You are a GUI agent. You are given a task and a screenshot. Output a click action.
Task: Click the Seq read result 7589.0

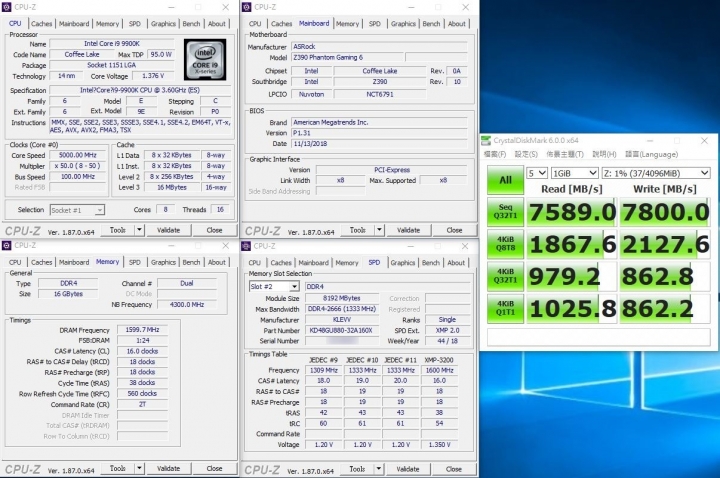pyautogui.click(x=571, y=212)
